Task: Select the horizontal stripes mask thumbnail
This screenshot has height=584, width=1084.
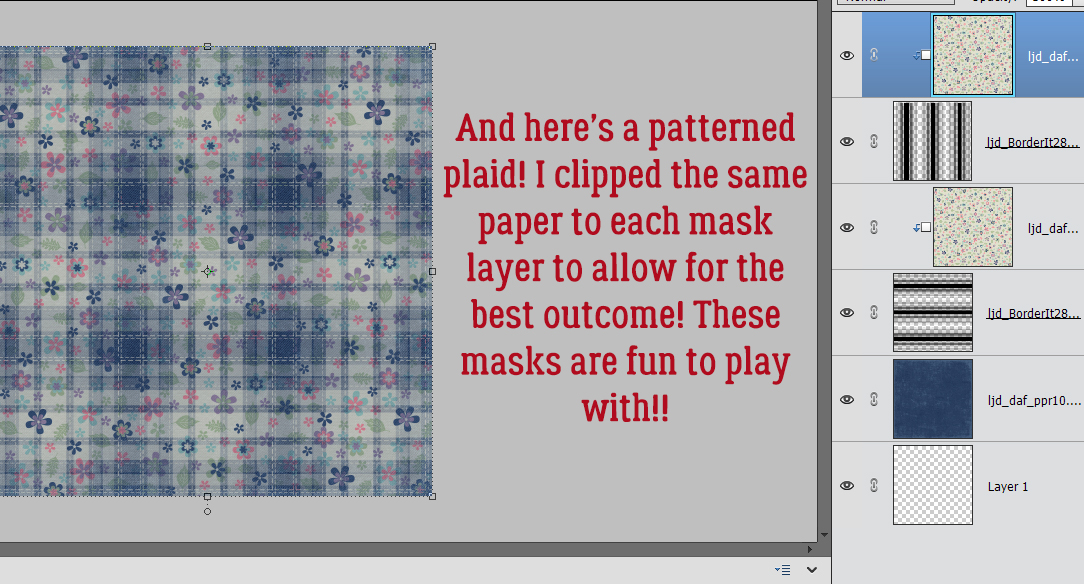Action: point(933,312)
